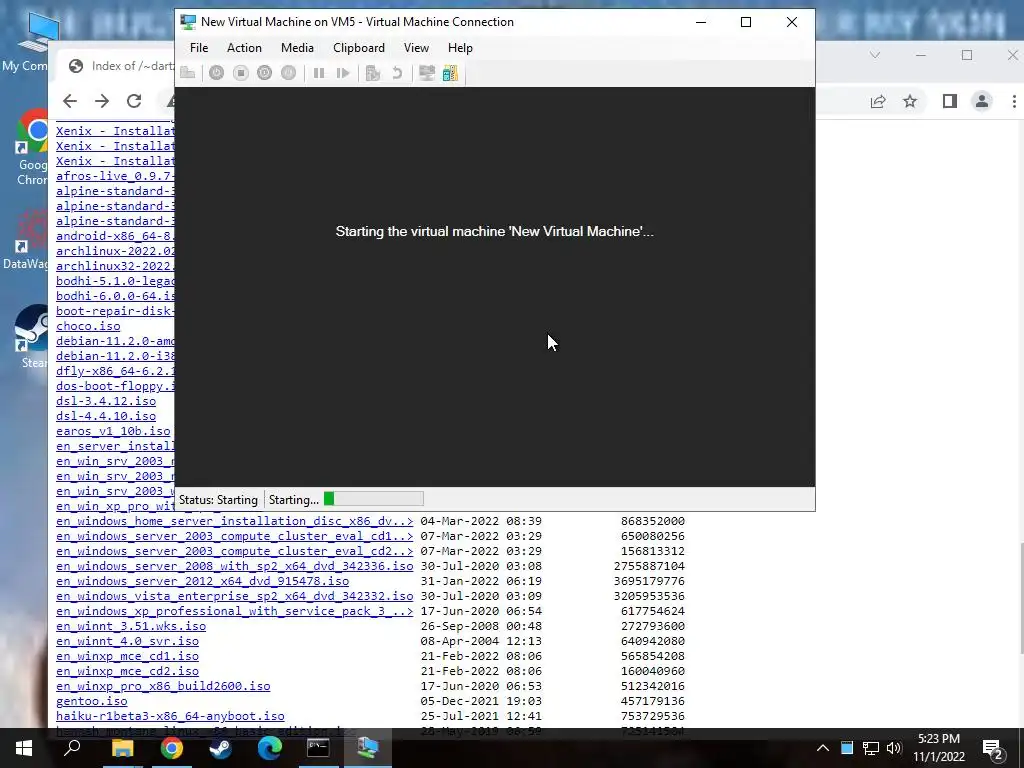1024x768 pixels.
Task: Click the Checkpoint toolbar icon
Action: [373, 73]
